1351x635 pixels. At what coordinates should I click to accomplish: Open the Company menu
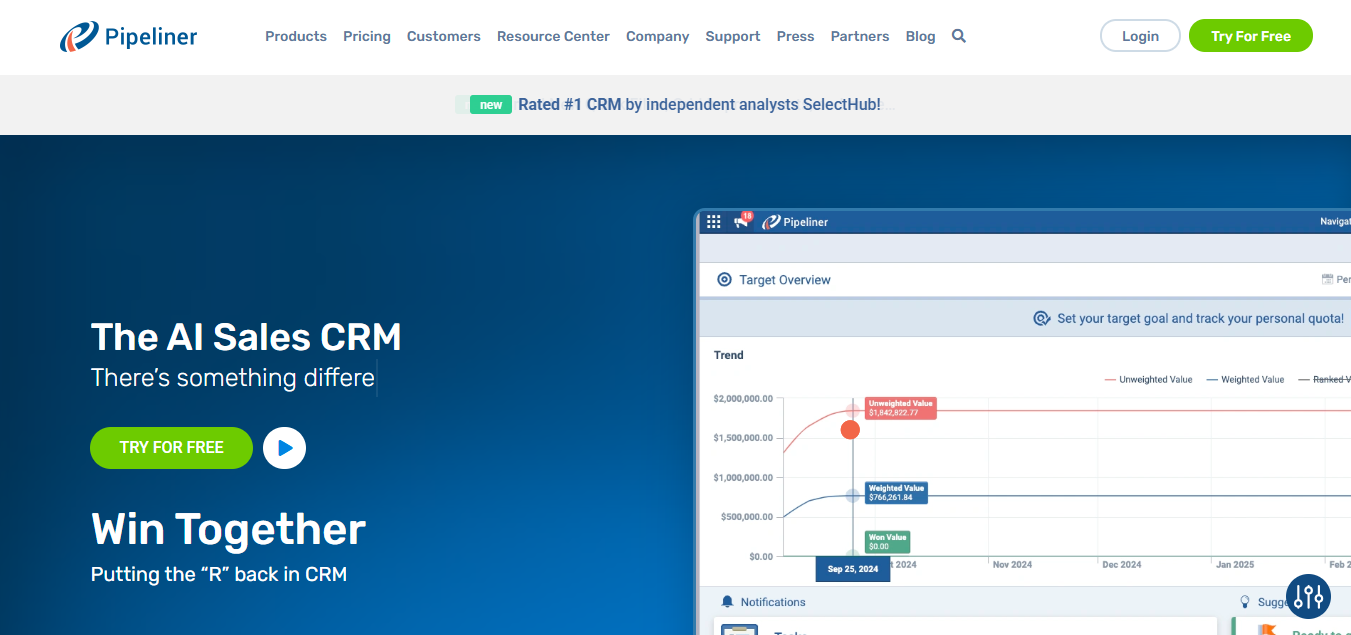point(658,36)
